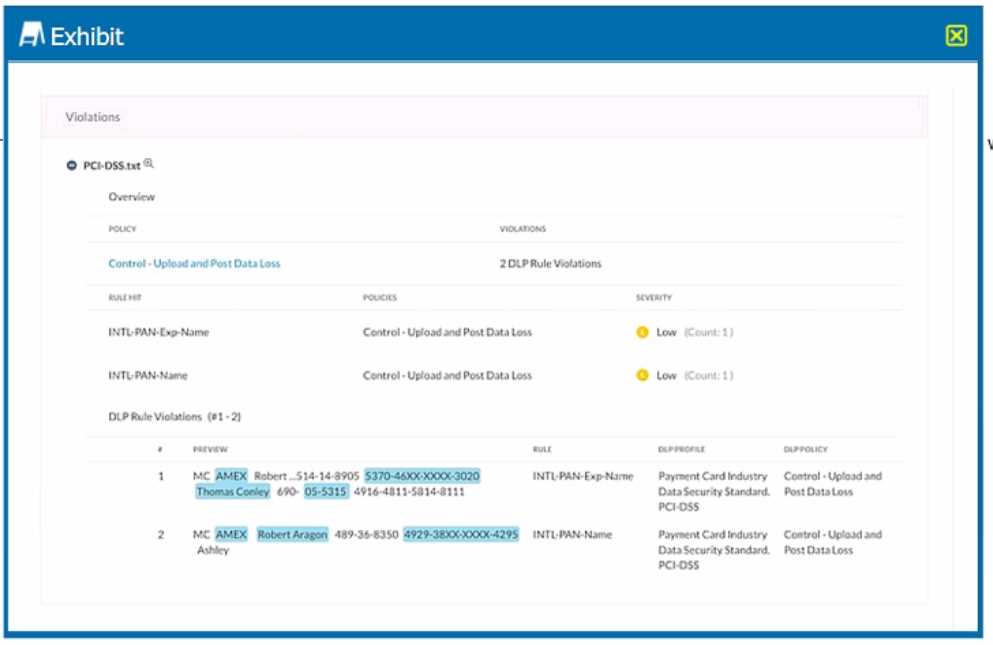Click the Overview heading
993x645 pixels.
click(x=132, y=197)
